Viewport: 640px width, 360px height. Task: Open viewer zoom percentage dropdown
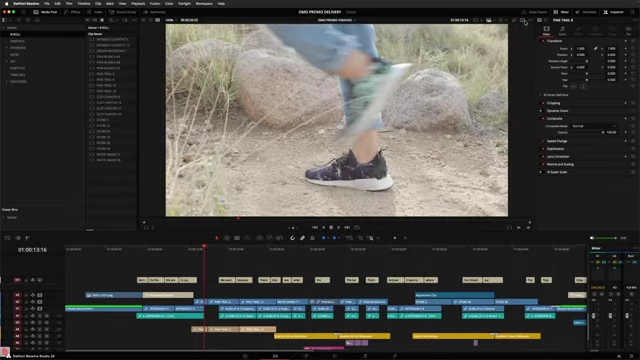pyautogui.click(x=170, y=20)
